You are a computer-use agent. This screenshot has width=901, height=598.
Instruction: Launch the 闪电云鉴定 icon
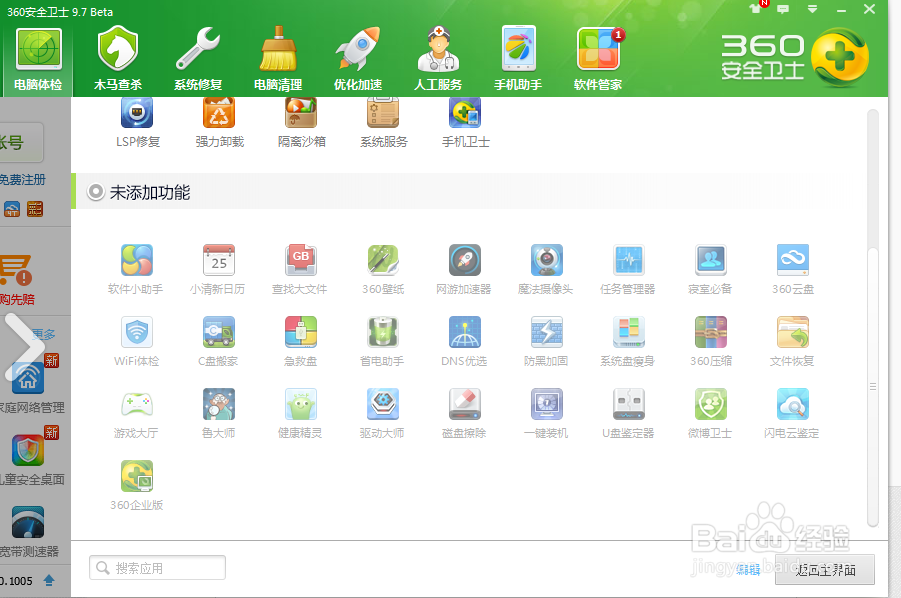792,404
